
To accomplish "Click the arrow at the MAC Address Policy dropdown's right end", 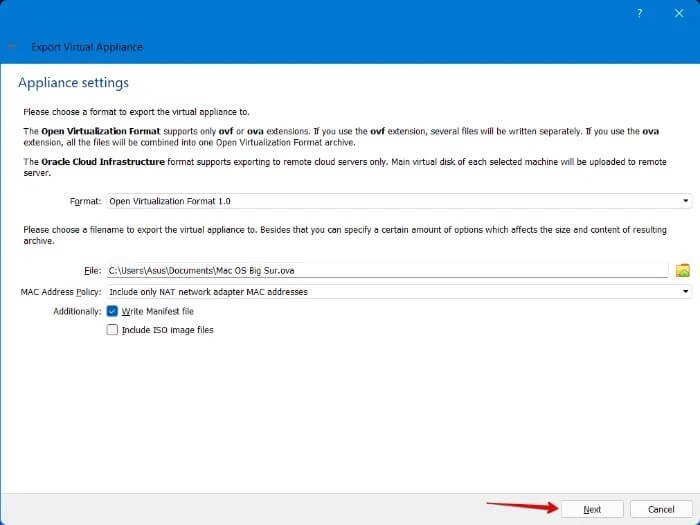I will [x=685, y=292].
